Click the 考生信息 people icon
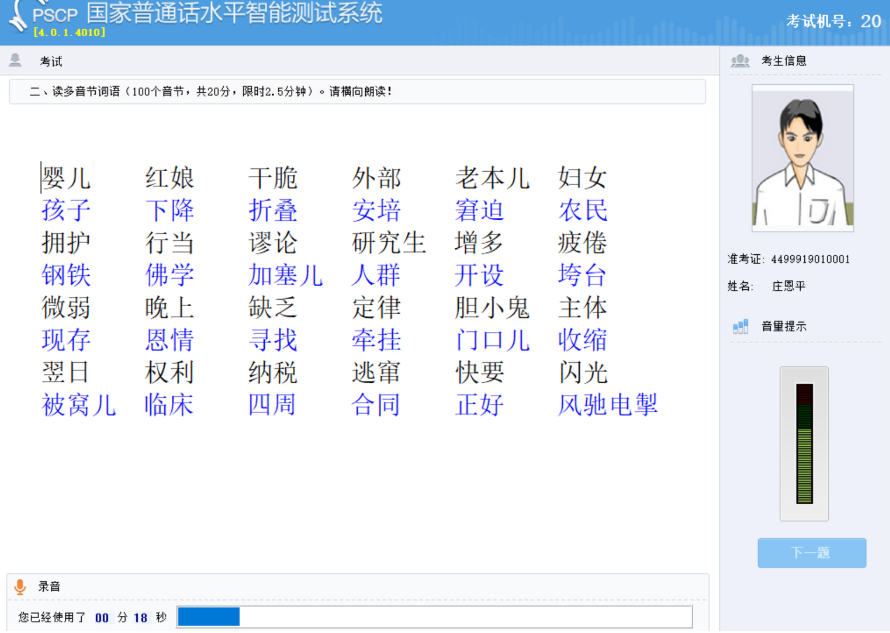The height and width of the screenshot is (633, 890). coord(740,61)
